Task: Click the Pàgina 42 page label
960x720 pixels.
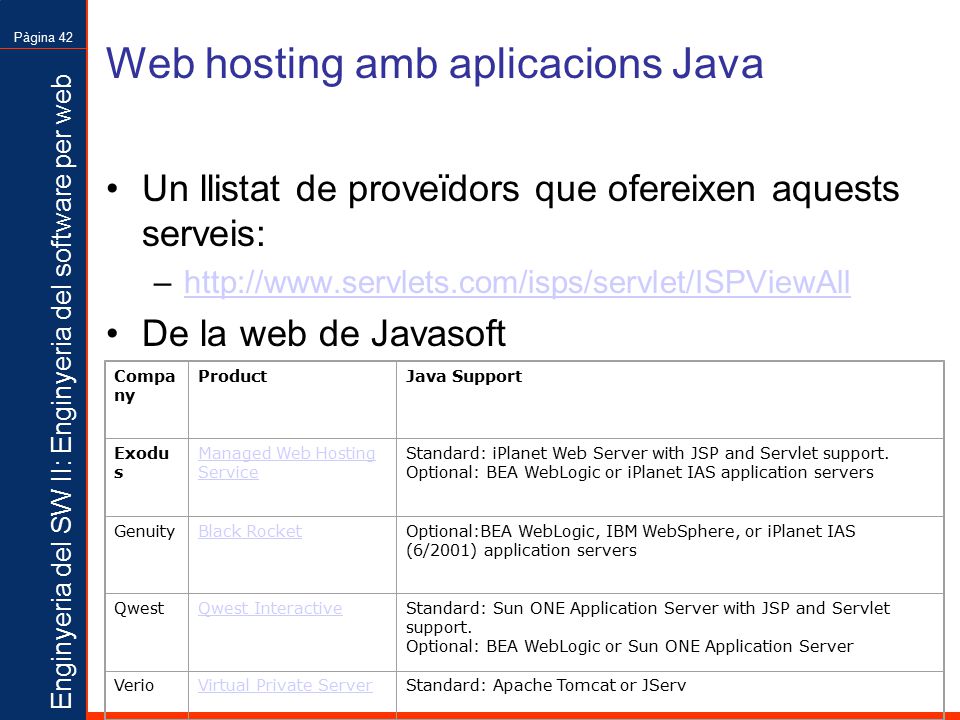Action: click(43, 37)
